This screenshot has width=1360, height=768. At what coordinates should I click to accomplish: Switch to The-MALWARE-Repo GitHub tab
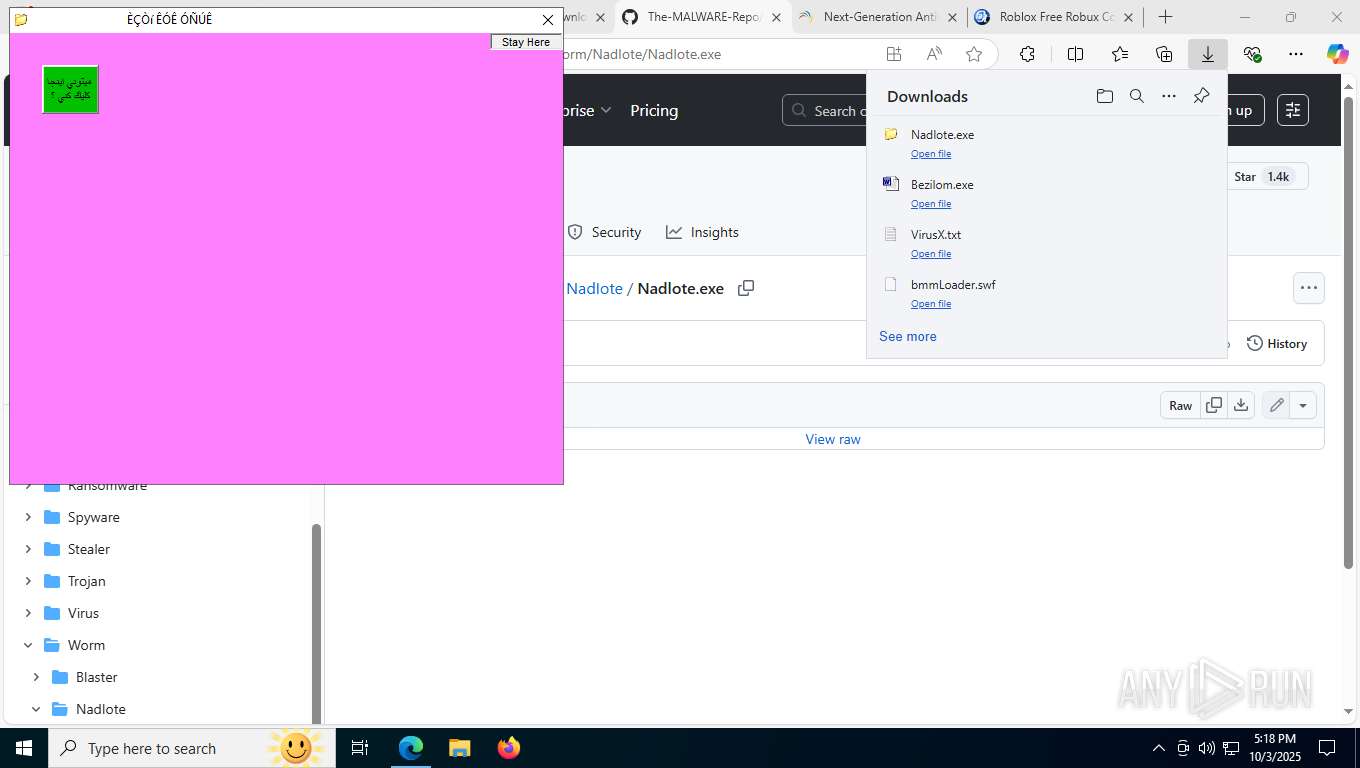pyautogui.click(x=702, y=17)
